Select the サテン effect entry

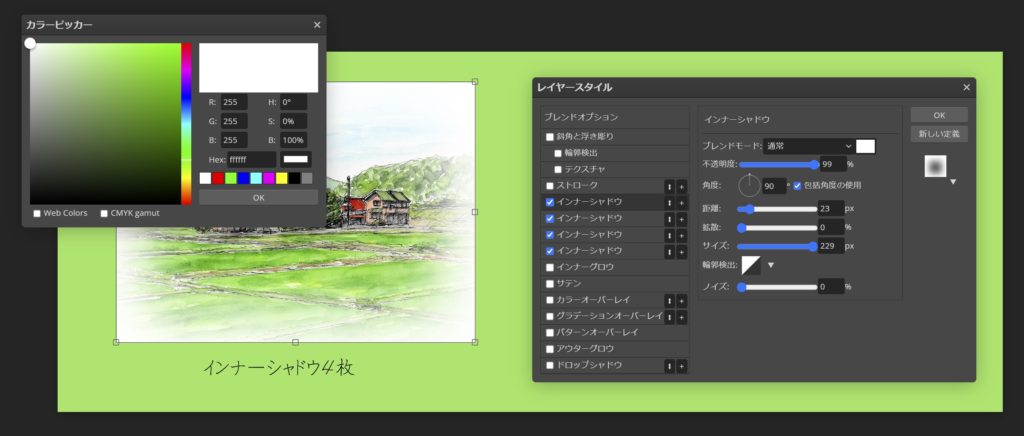coord(569,284)
